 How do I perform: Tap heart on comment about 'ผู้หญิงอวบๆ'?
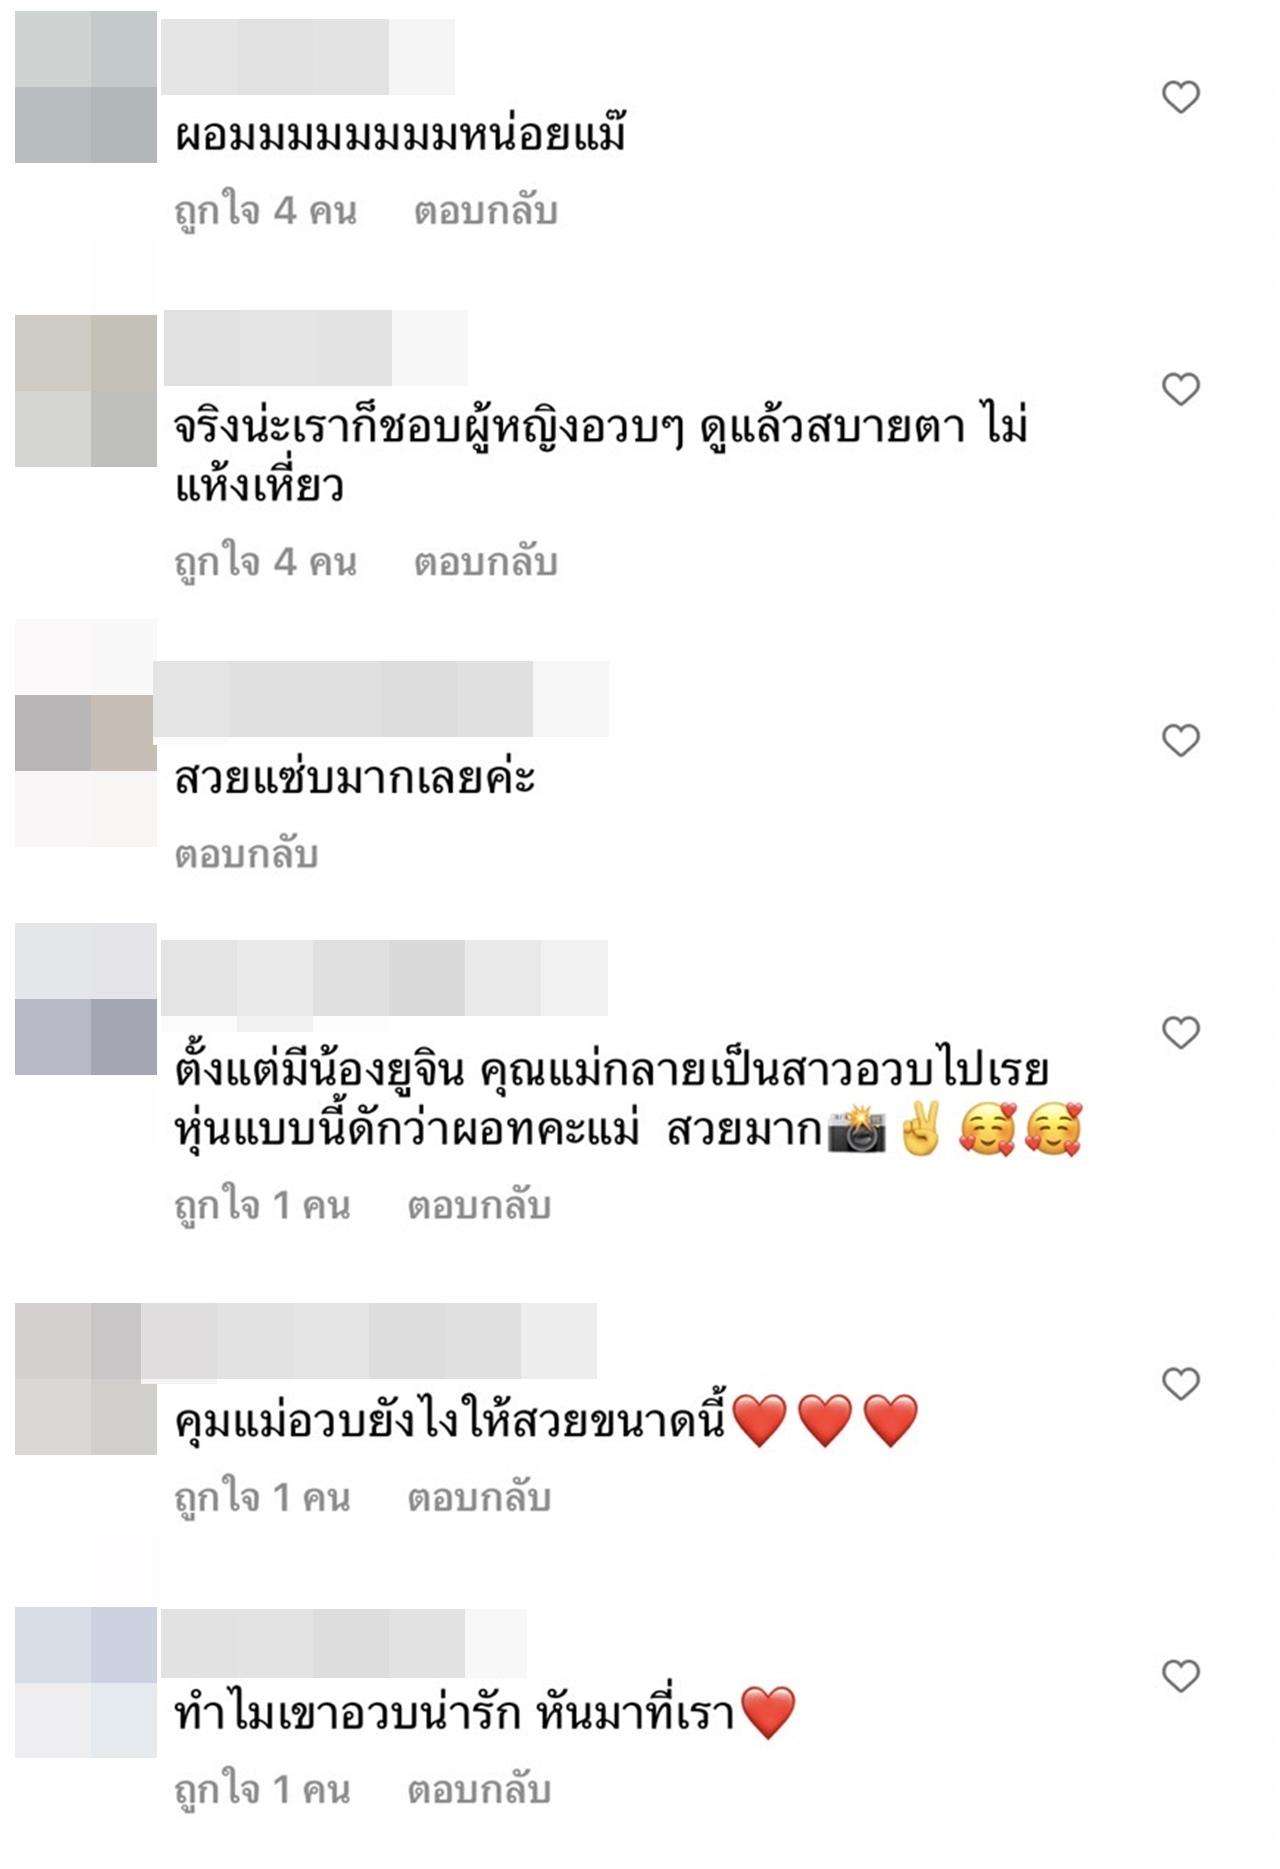point(1180,389)
